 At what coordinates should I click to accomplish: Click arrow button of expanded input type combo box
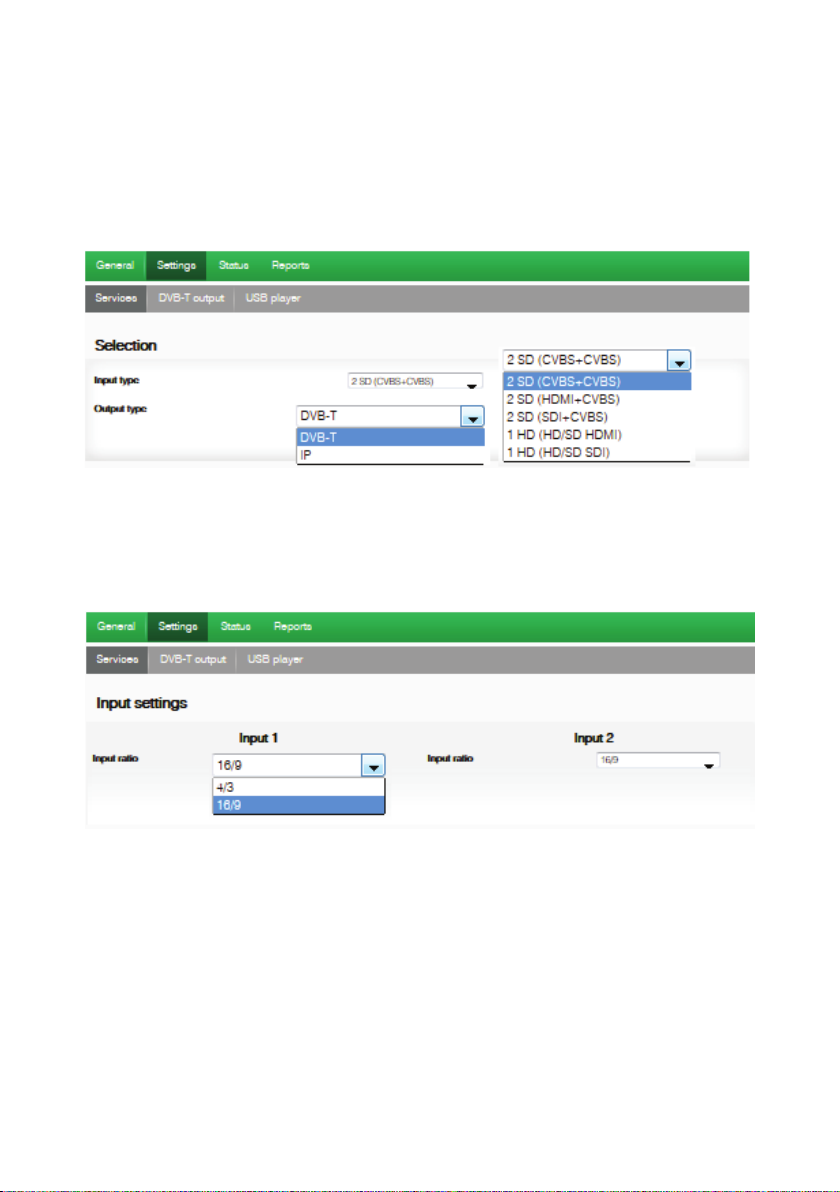click(x=679, y=360)
